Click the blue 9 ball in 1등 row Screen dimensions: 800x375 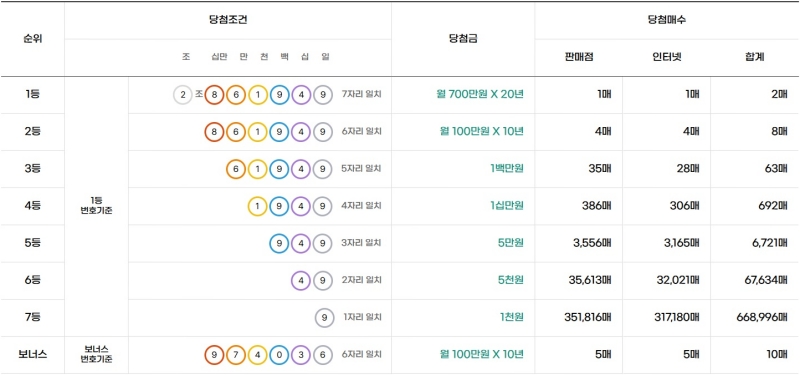pos(279,94)
